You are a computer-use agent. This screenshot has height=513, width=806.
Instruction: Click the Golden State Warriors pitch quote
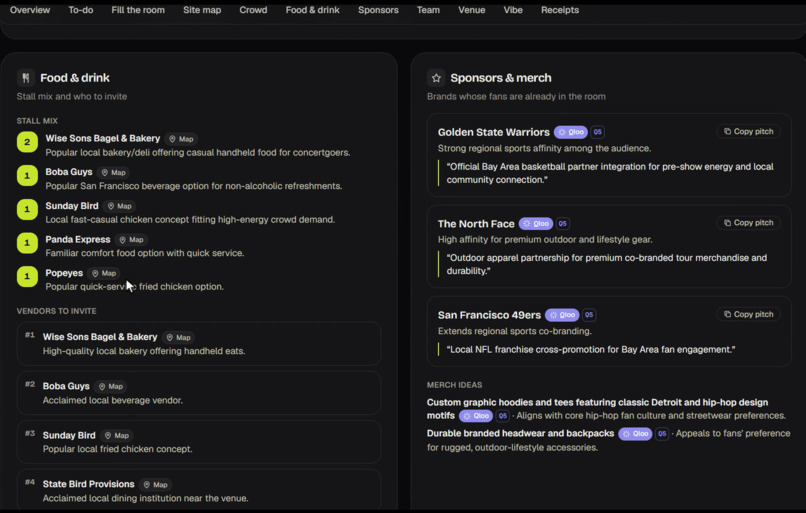click(610, 173)
